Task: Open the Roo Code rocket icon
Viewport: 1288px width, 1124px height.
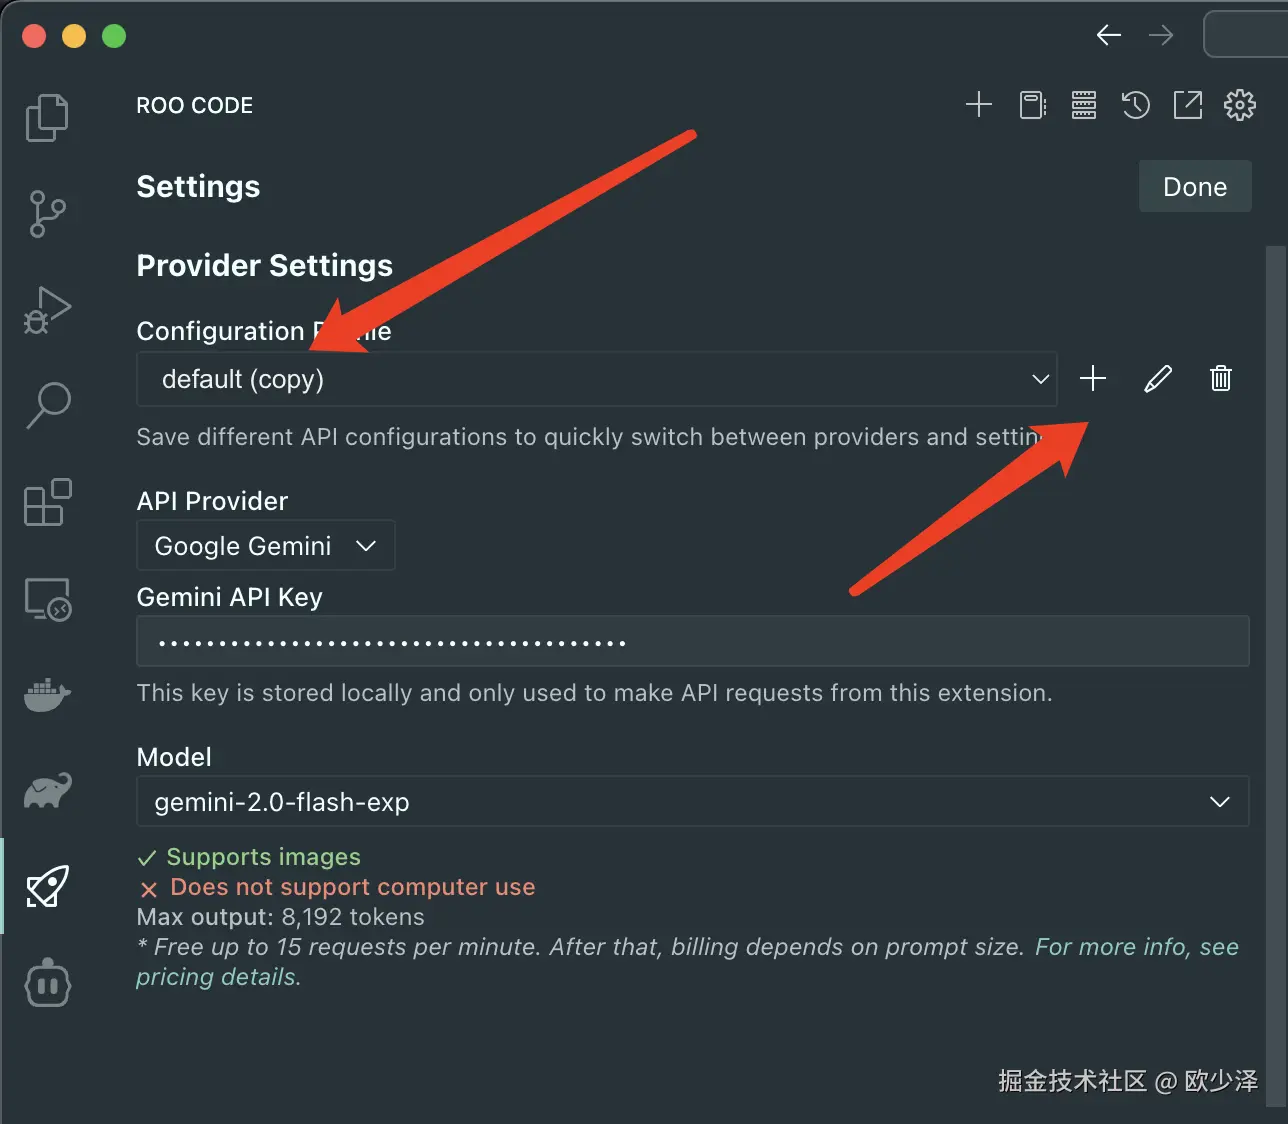Action: tap(47, 886)
